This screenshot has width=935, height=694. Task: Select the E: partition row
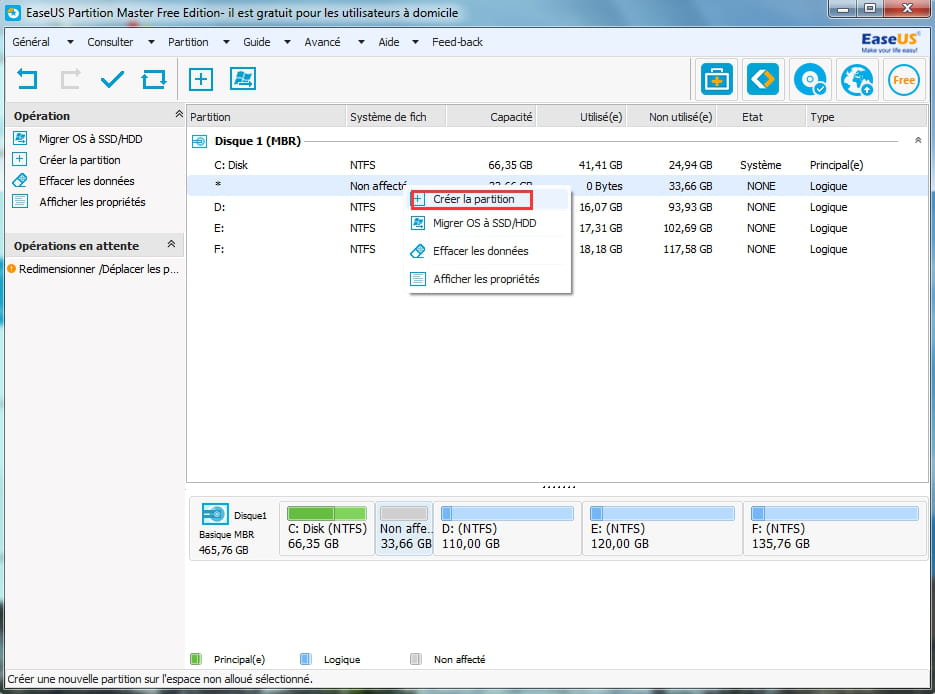pos(557,228)
